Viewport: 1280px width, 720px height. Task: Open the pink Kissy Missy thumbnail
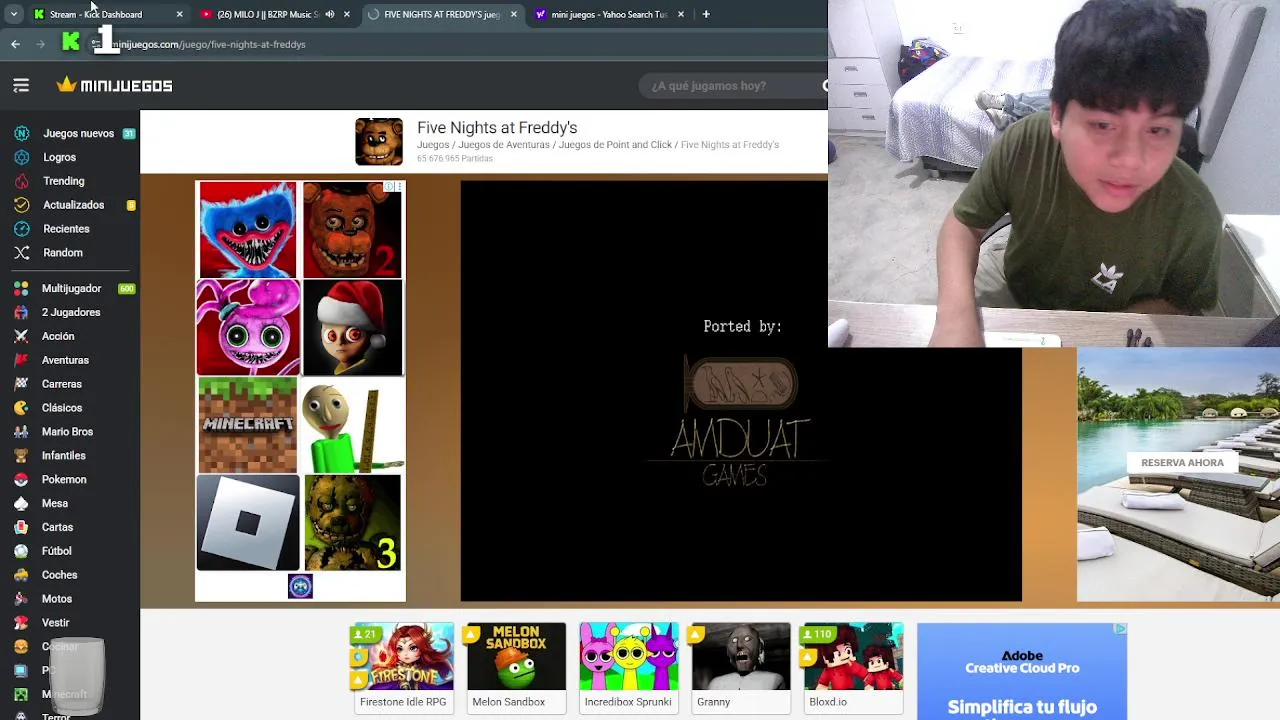tap(248, 328)
